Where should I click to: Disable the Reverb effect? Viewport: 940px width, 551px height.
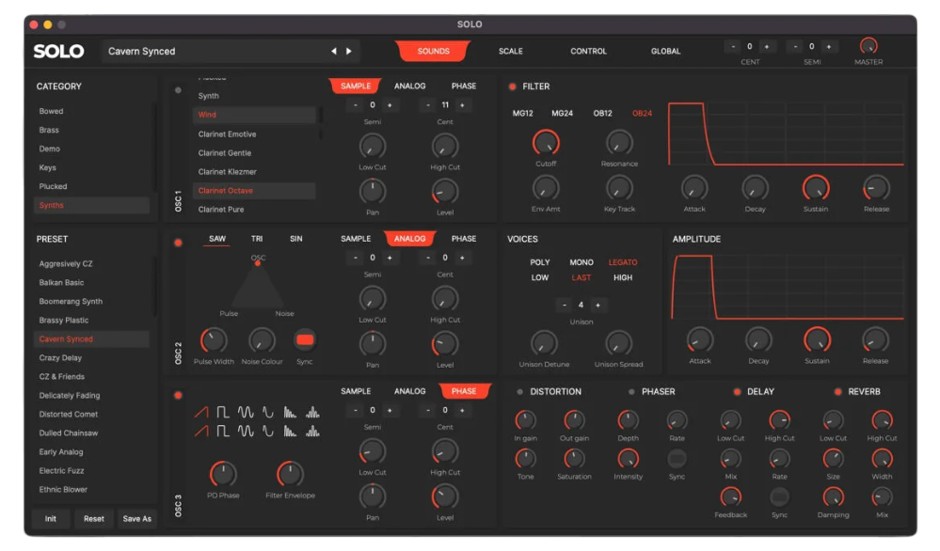click(x=837, y=392)
